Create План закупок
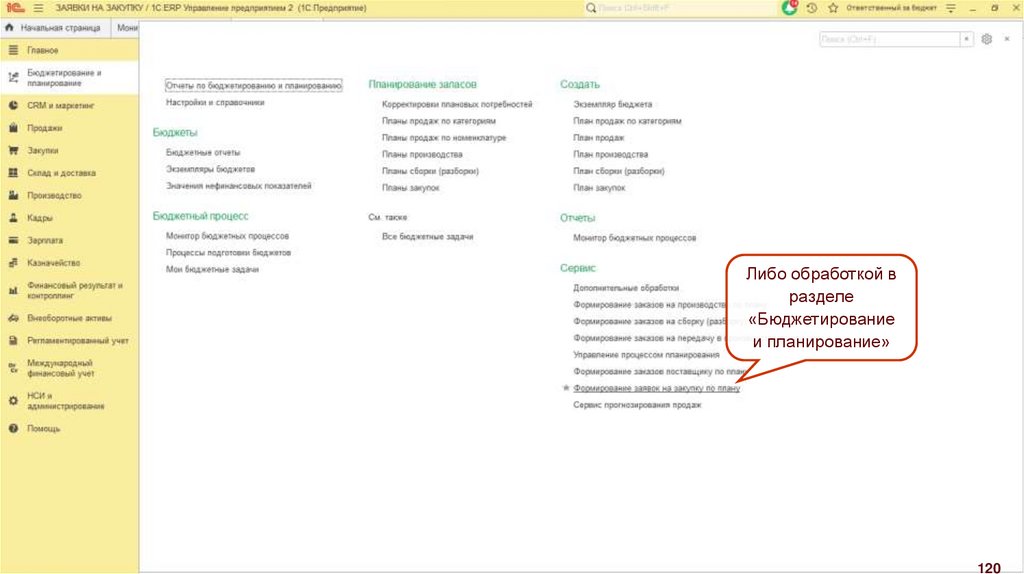The width and height of the screenshot is (1024, 574). point(599,188)
